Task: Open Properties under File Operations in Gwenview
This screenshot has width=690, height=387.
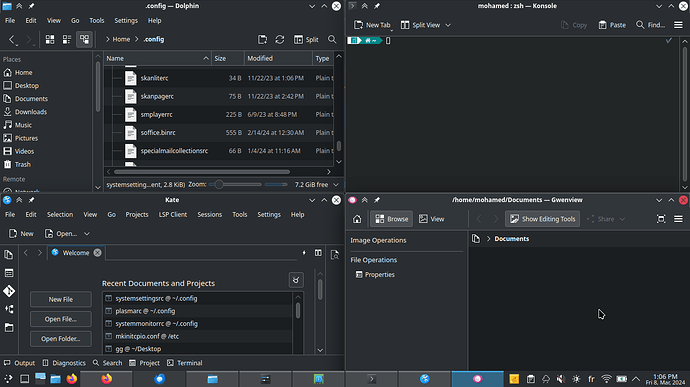Action: click(x=375, y=275)
